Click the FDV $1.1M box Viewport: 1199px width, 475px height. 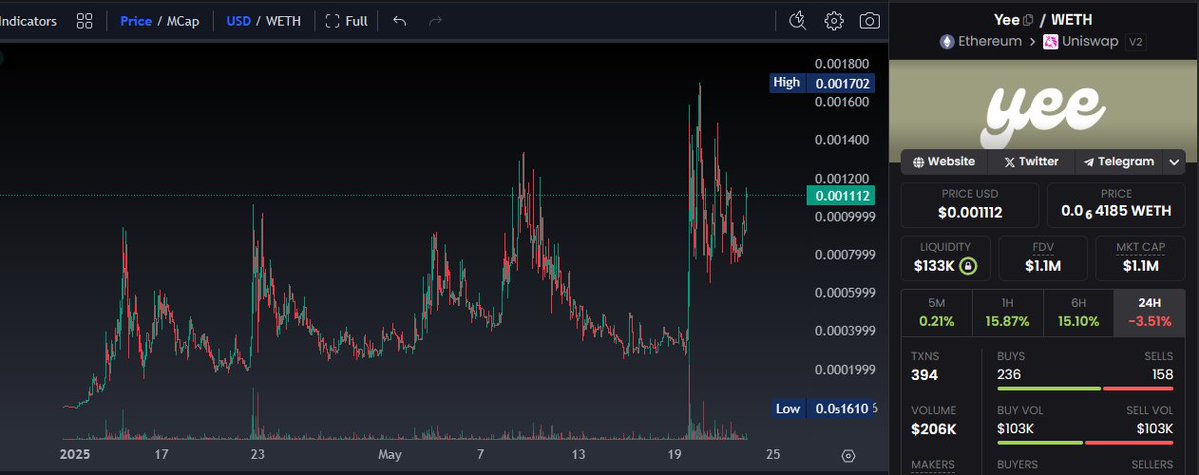tap(1042, 258)
